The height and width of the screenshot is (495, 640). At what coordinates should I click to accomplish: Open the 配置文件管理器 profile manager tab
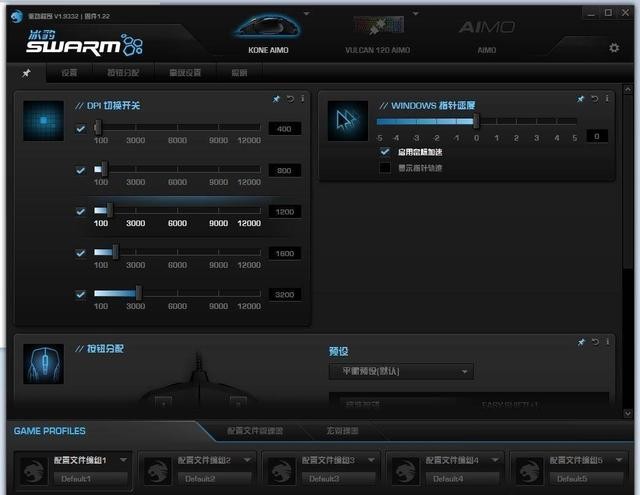click(255, 431)
